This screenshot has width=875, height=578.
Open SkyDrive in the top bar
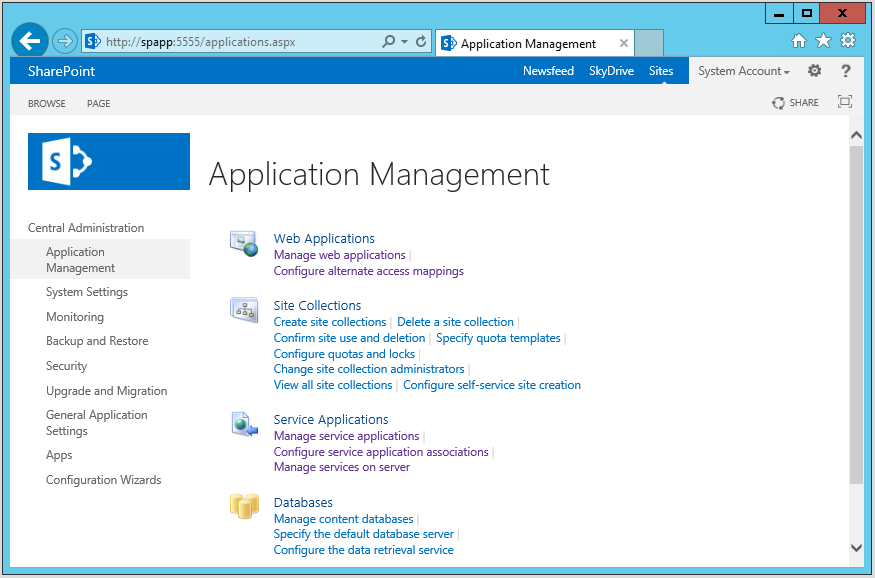[x=611, y=71]
